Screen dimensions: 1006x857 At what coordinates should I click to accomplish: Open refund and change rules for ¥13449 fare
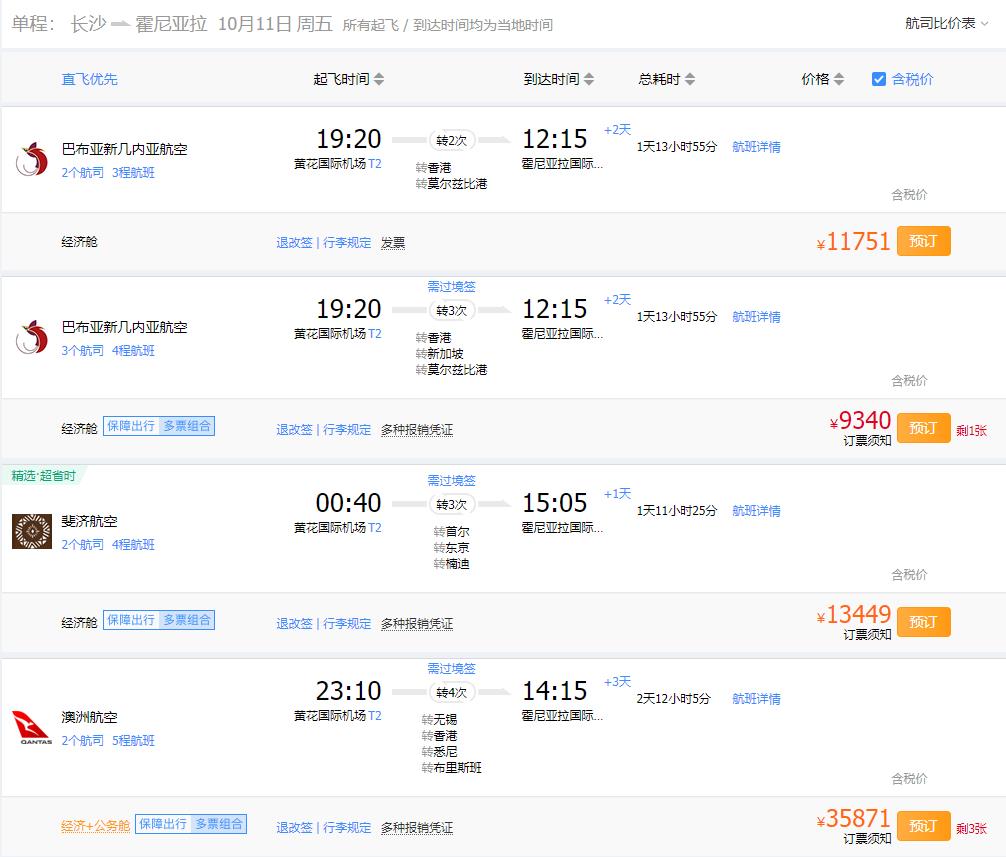coord(294,623)
